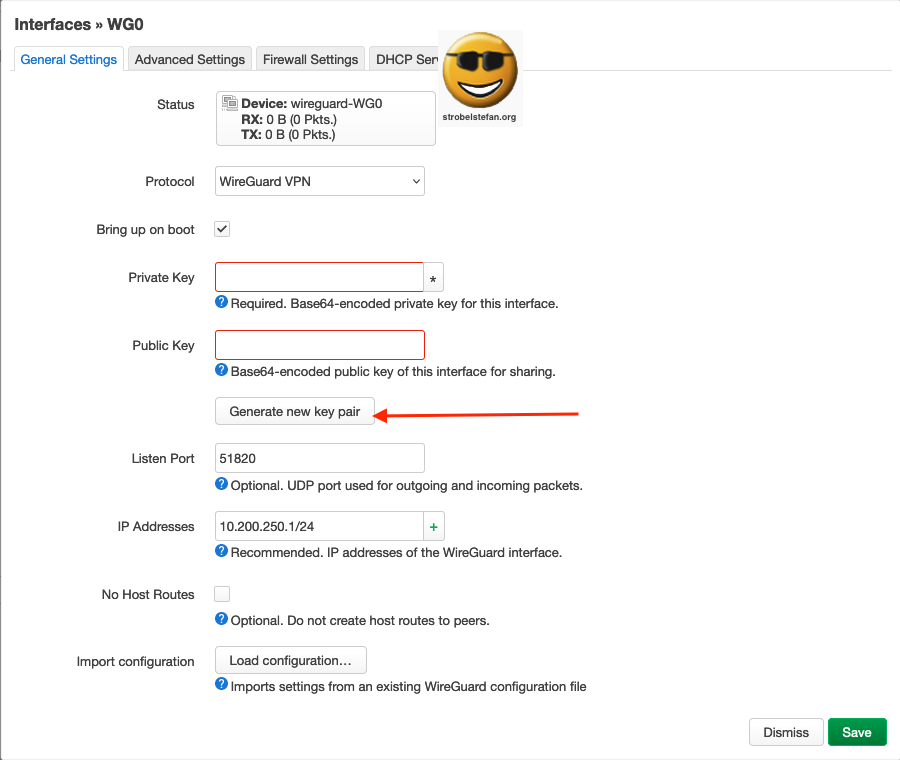
Task: Click the green plus icon to add IP address
Action: [x=432, y=525]
